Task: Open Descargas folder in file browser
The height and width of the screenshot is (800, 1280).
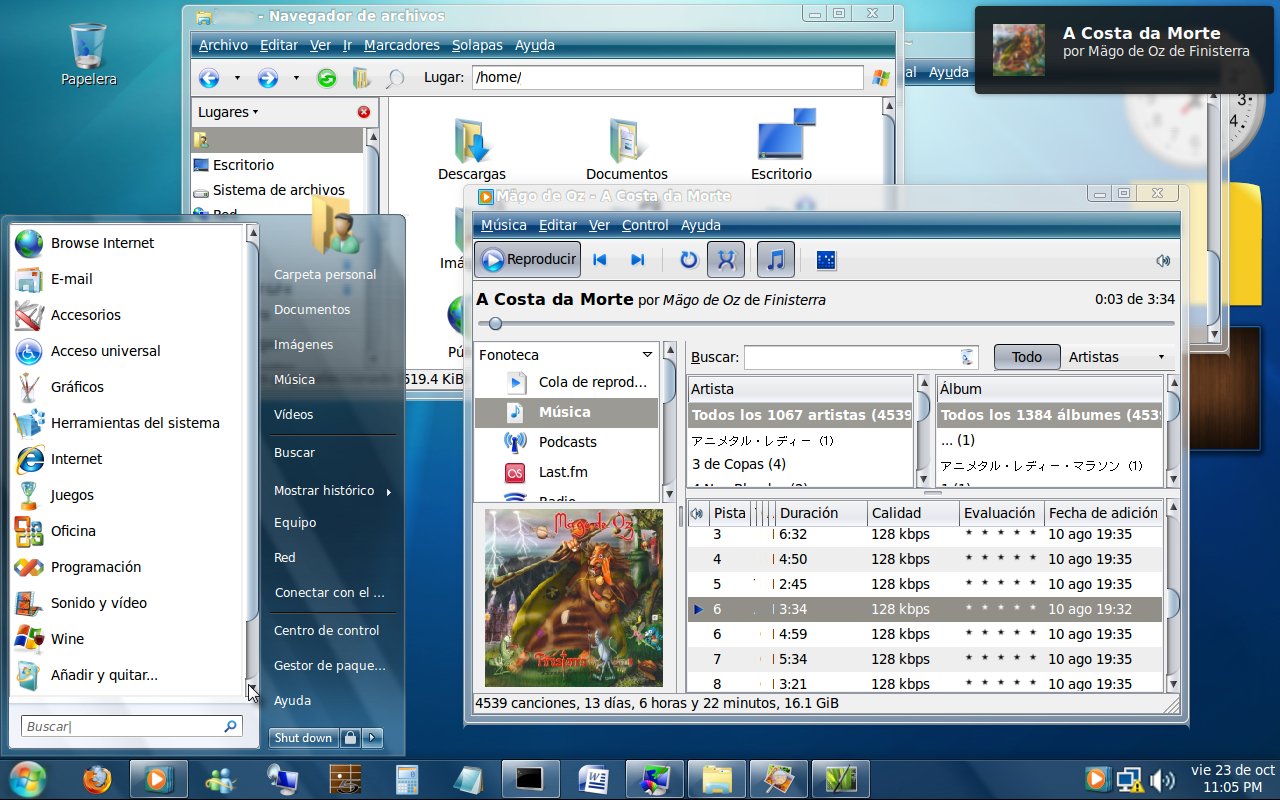Action: [472, 150]
